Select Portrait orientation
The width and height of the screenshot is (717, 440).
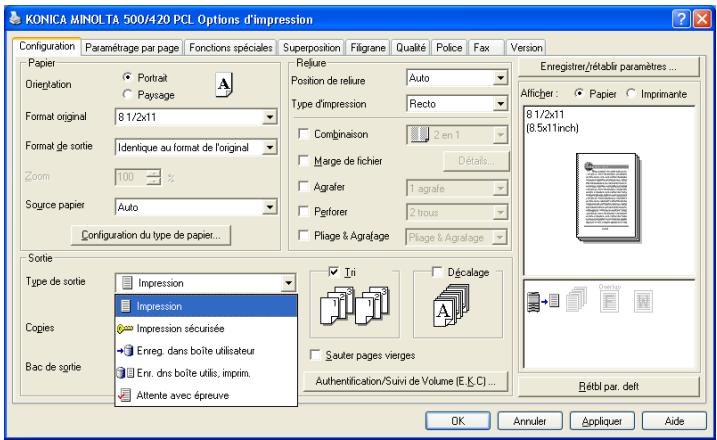[x=128, y=77]
